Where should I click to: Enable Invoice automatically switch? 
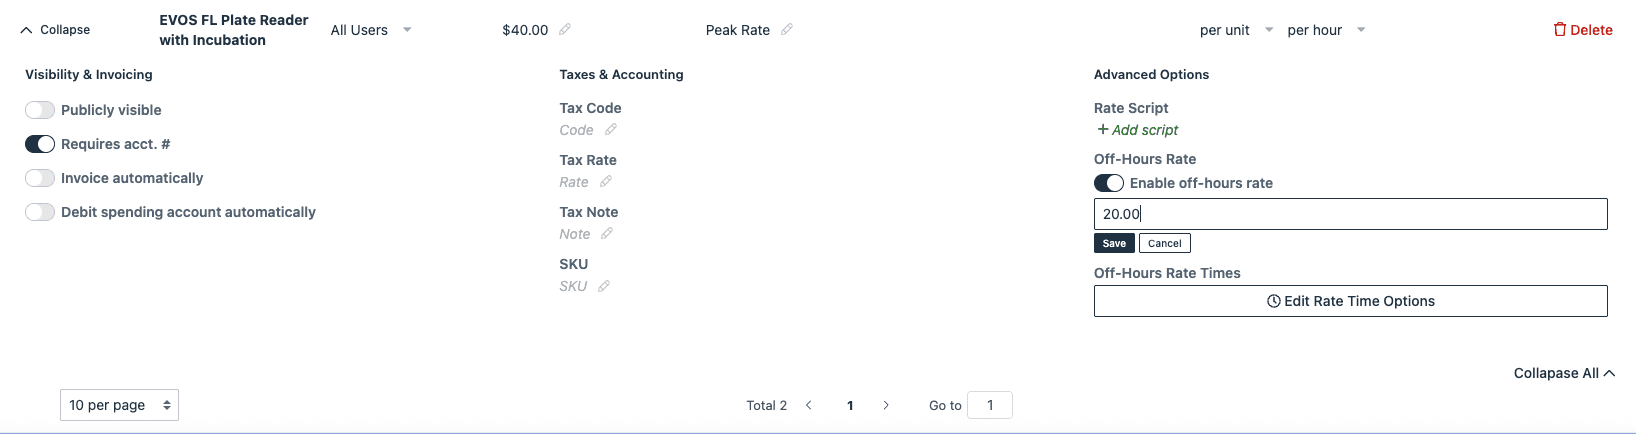pos(40,178)
